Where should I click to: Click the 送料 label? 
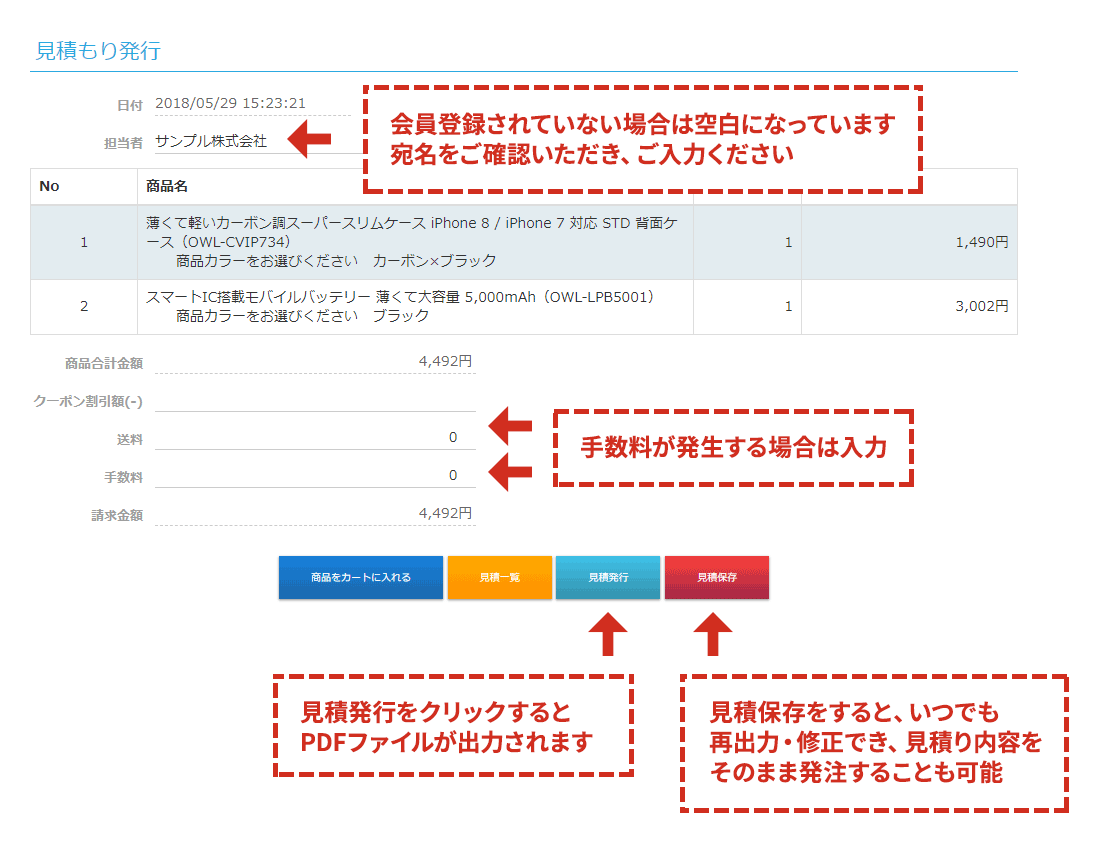point(130,439)
